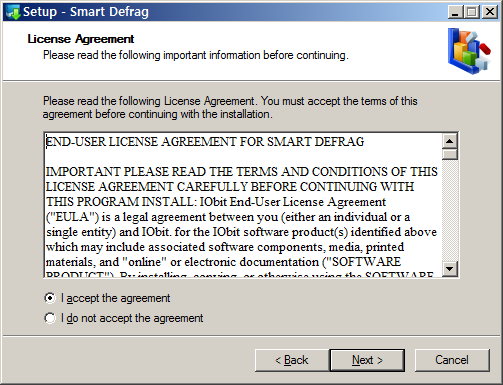The image size is (503, 385).
Task: Click the License Agreement heading
Action: click(x=81, y=39)
